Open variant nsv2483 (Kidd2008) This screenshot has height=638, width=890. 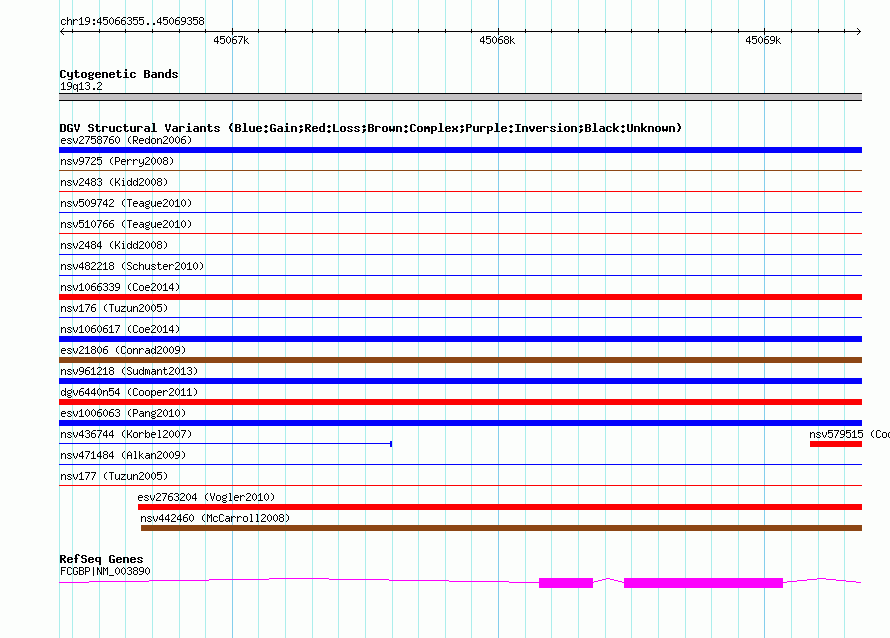coord(114,182)
